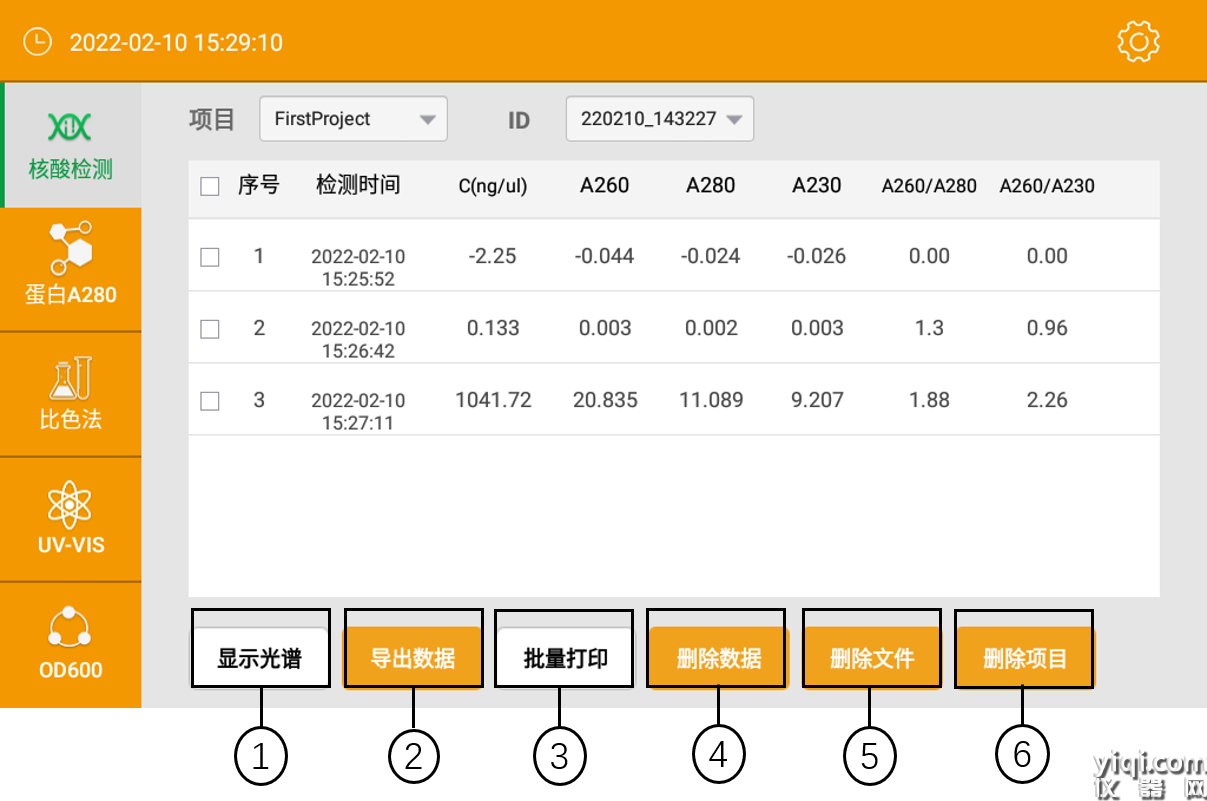Select the ratio value 1.88
This screenshot has width=1207, height=801.
[x=929, y=400]
